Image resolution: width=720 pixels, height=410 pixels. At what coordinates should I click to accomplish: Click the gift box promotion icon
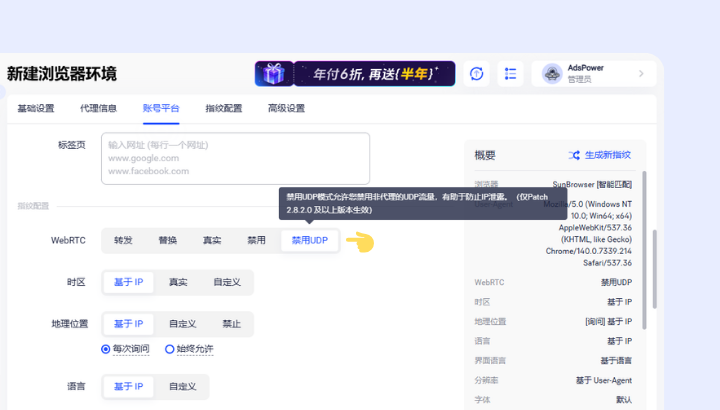pos(274,73)
